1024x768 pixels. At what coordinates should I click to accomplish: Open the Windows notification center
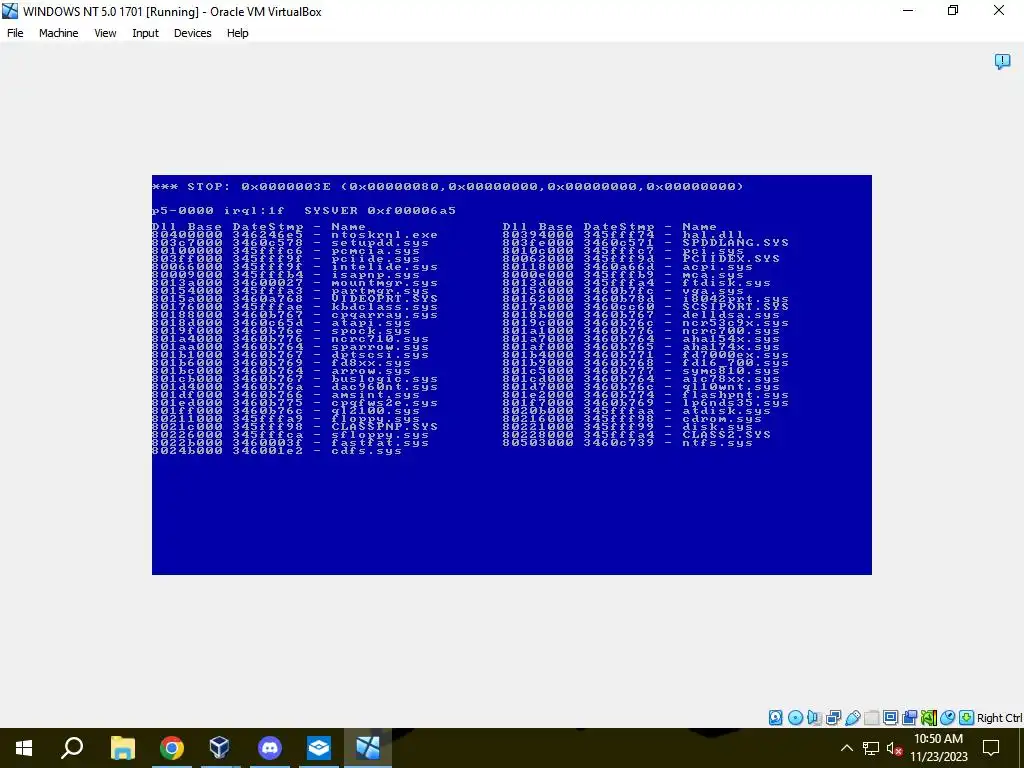point(991,748)
